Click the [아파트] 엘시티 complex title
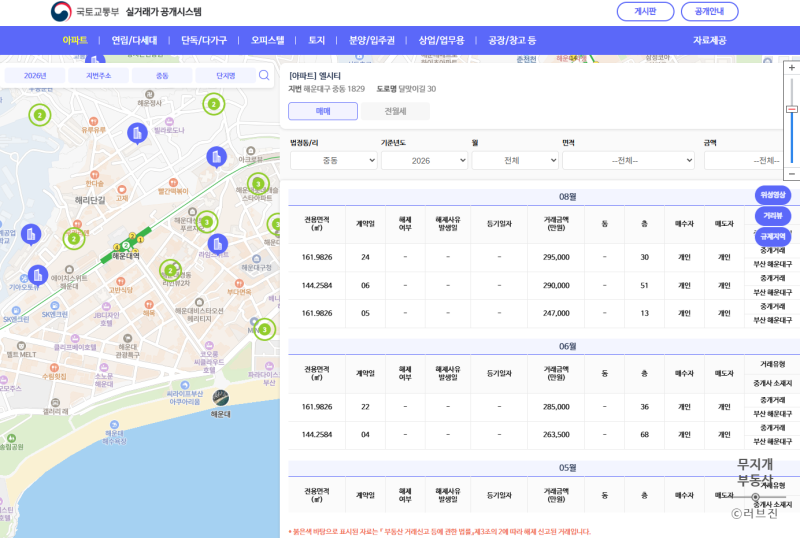The width and height of the screenshot is (800, 538). (x=315, y=76)
